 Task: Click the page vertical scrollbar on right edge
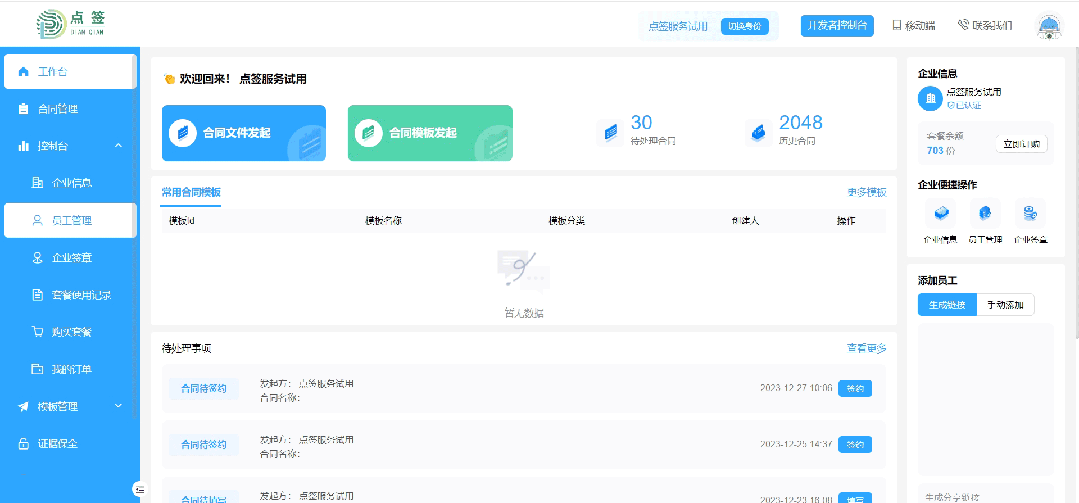[x=1075, y=200]
